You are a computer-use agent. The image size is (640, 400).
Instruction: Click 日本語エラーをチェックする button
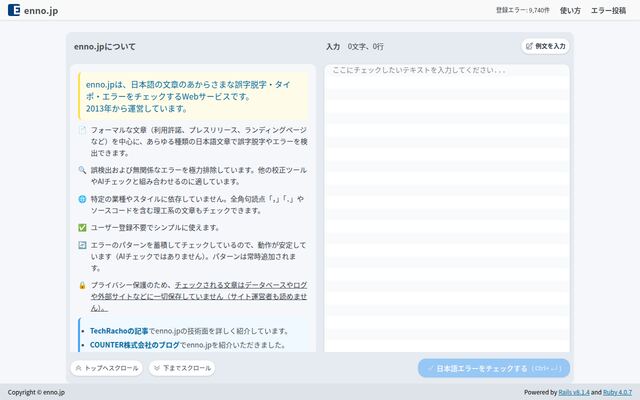494,368
